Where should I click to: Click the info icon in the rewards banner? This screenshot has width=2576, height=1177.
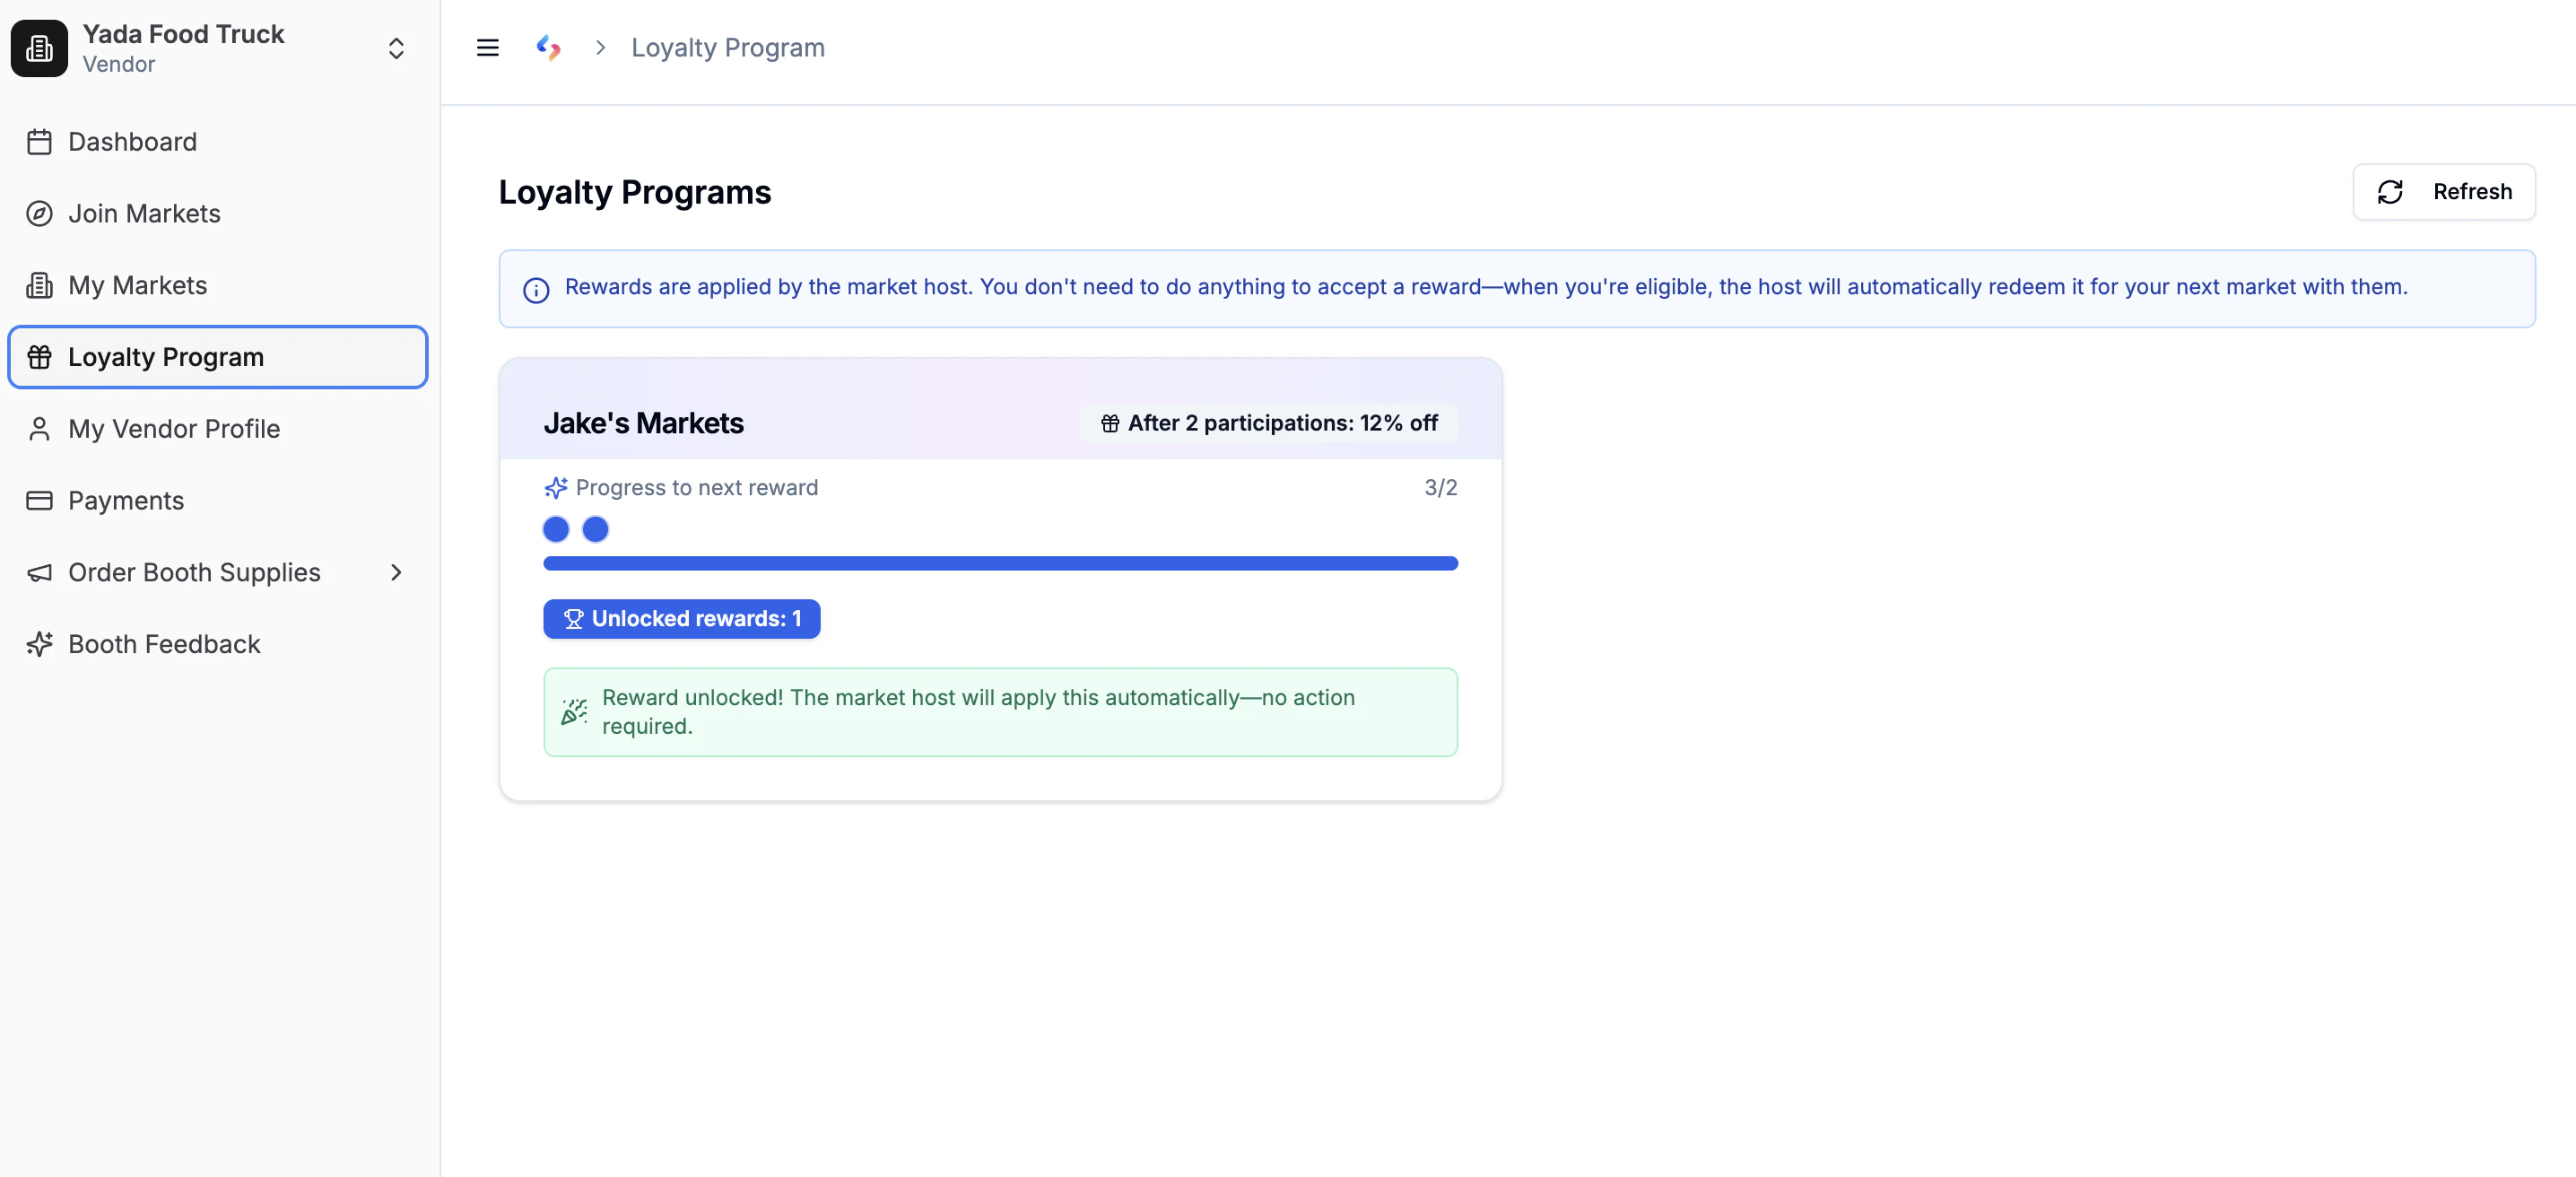tap(536, 290)
